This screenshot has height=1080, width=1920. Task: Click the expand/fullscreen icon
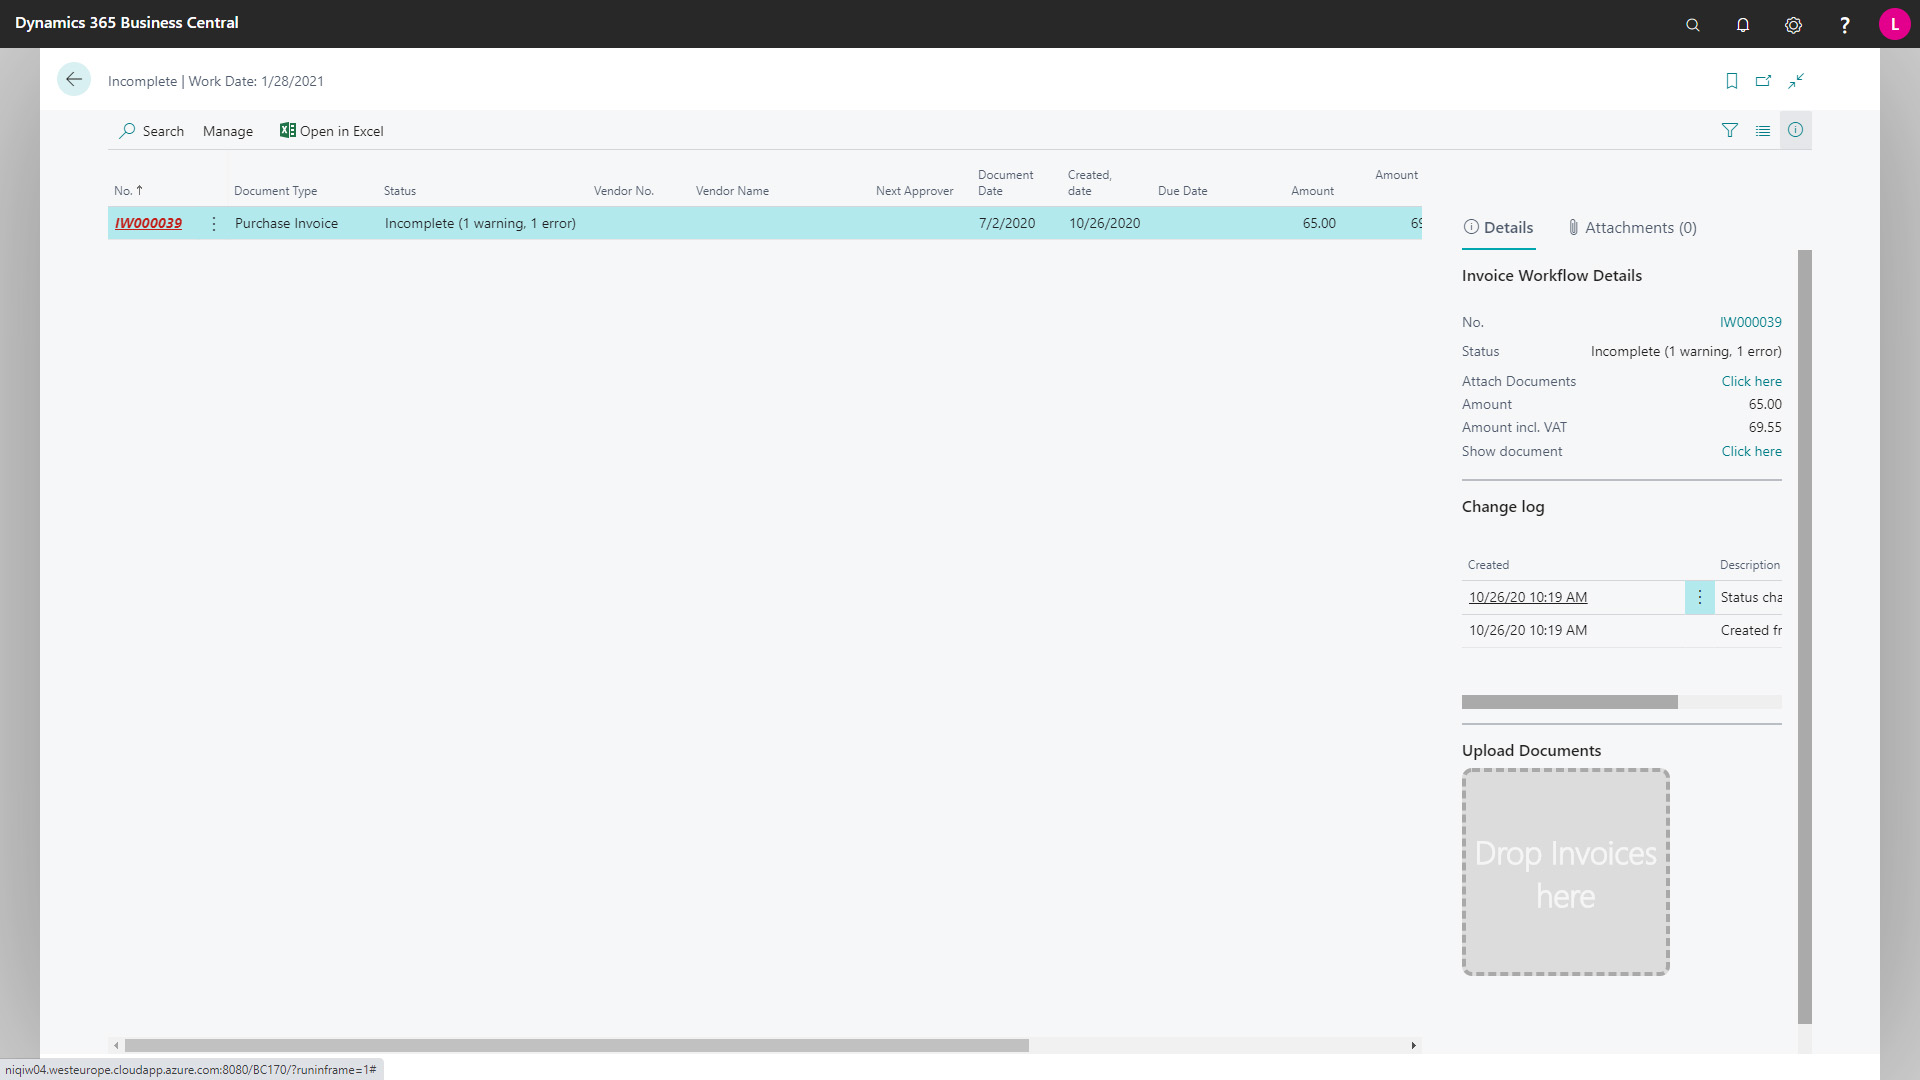point(1796,80)
